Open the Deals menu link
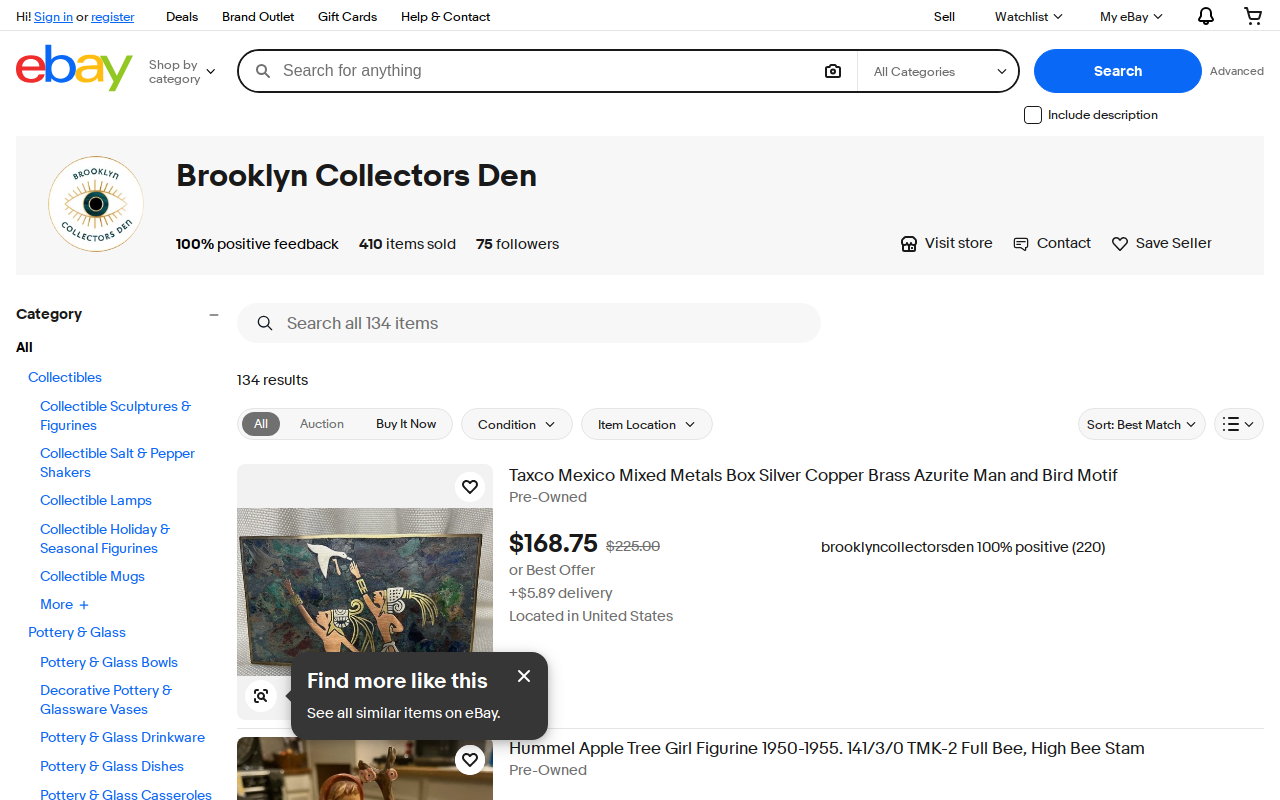The height and width of the screenshot is (800, 1280). point(182,16)
